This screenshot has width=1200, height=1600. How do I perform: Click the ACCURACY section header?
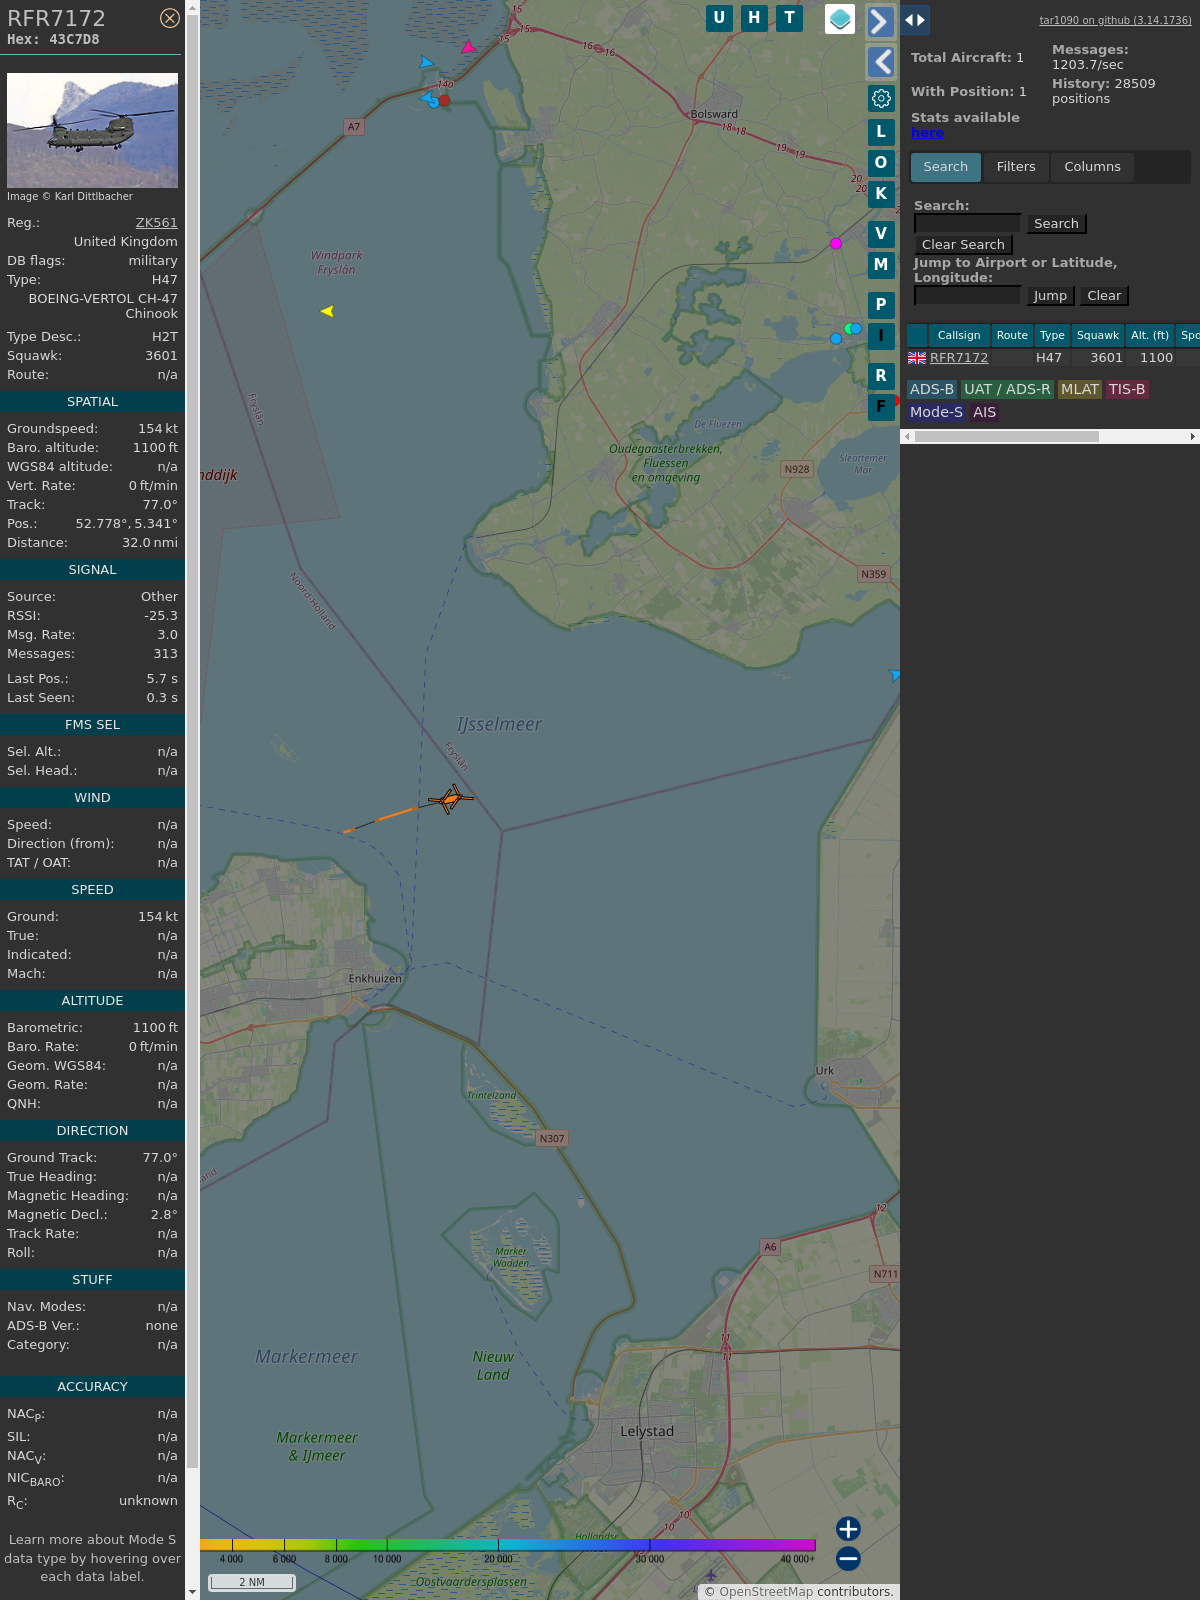pyautogui.click(x=92, y=1387)
